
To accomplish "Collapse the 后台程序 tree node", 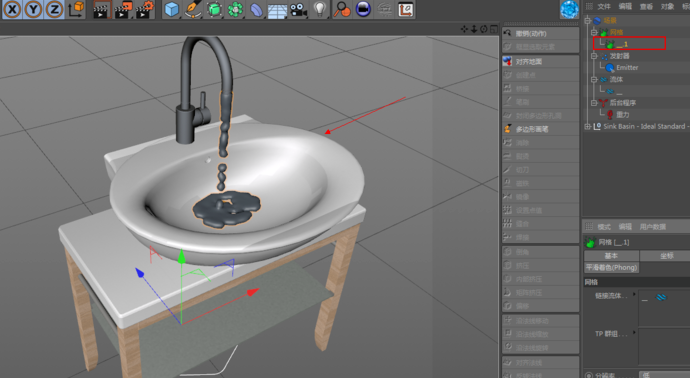I will (594, 103).
